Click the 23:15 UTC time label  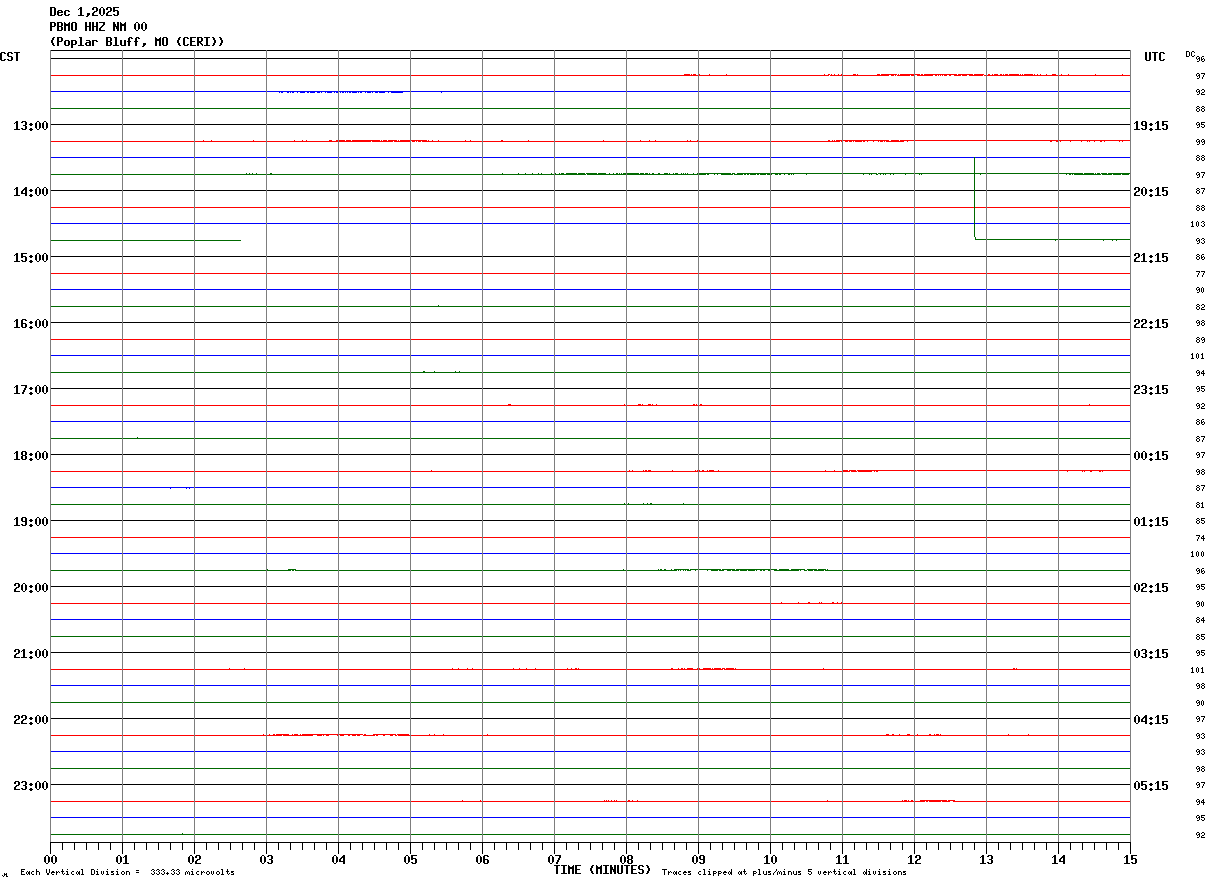coord(1151,389)
